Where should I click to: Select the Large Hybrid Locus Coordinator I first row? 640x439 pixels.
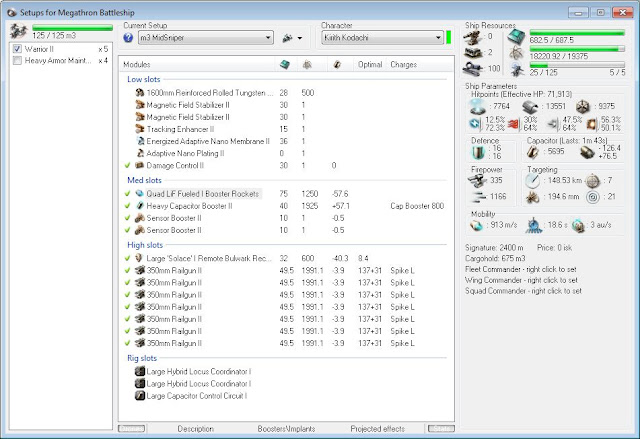pos(198,372)
